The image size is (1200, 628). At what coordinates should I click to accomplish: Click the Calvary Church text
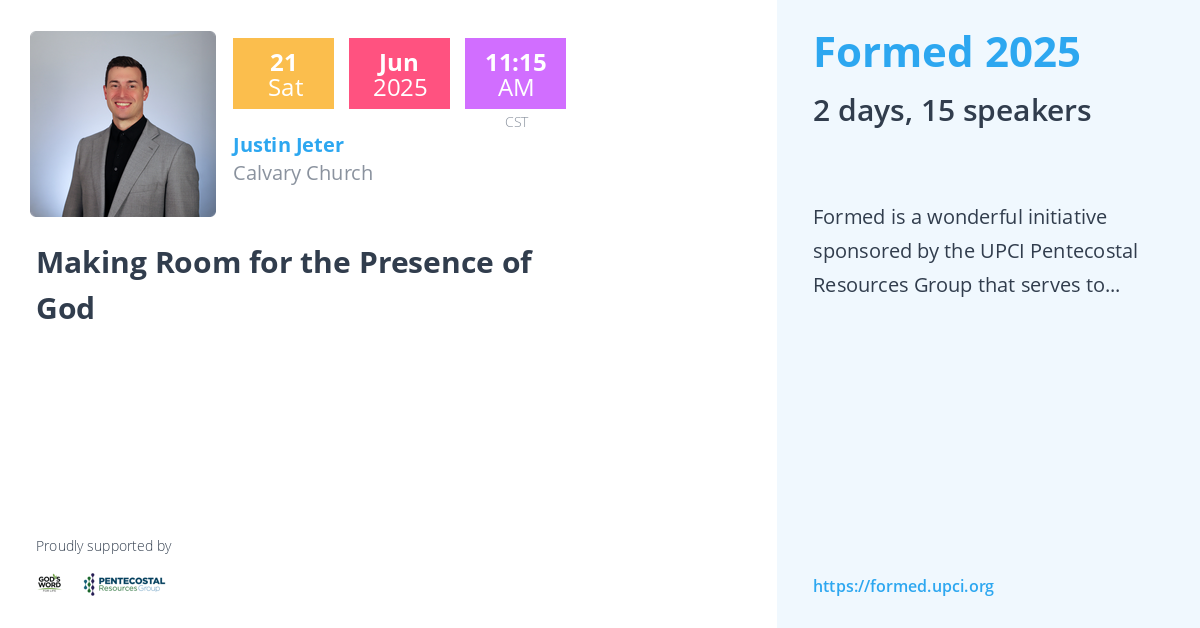[x=303, y=173]
